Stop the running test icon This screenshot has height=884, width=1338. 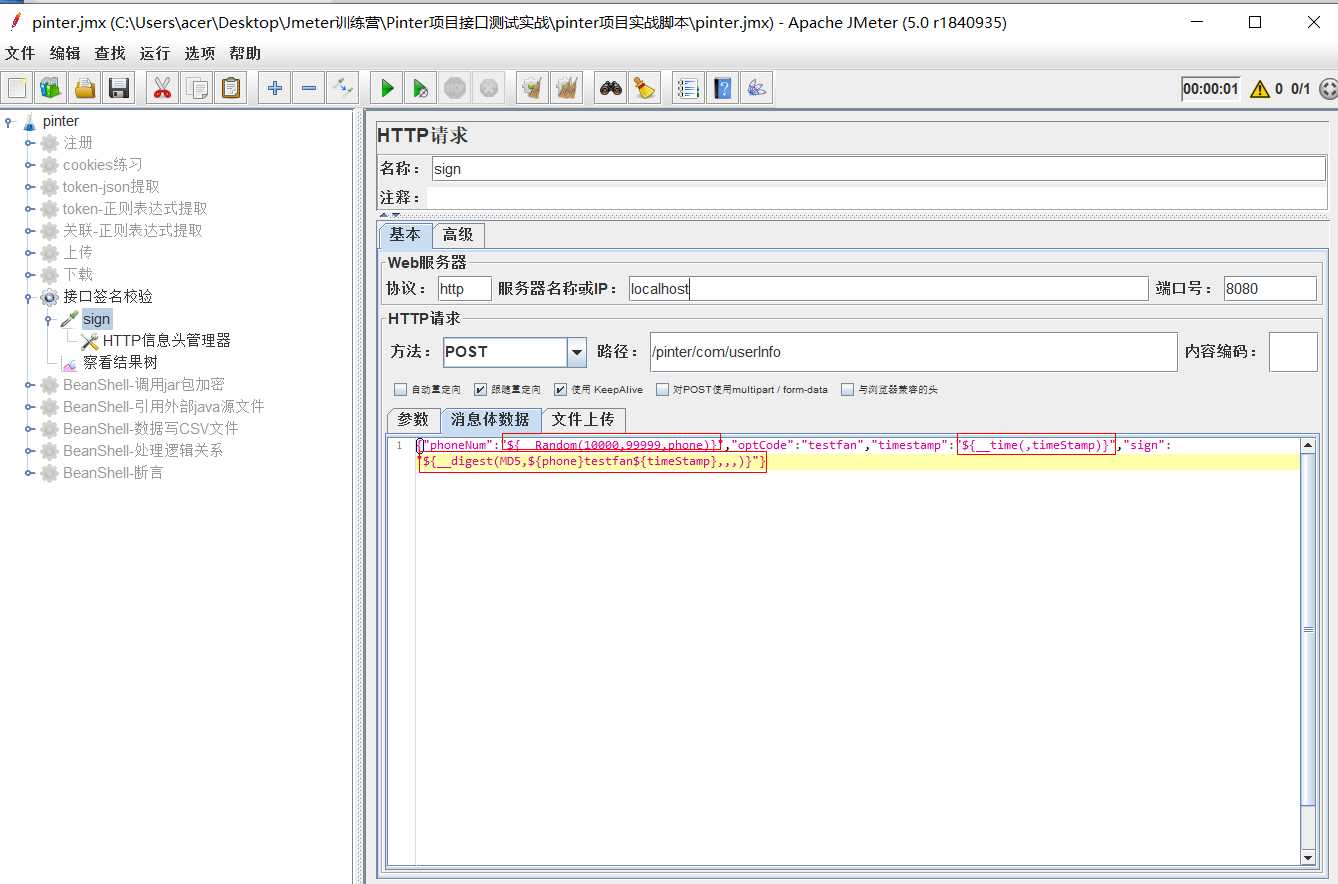point(455,88)
